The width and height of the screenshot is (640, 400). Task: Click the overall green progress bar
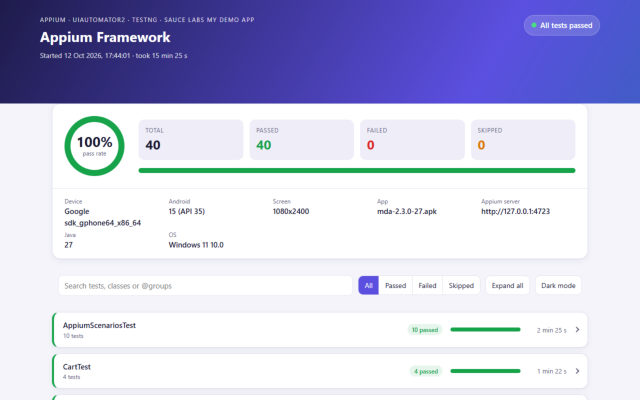(x=357, y=171)
